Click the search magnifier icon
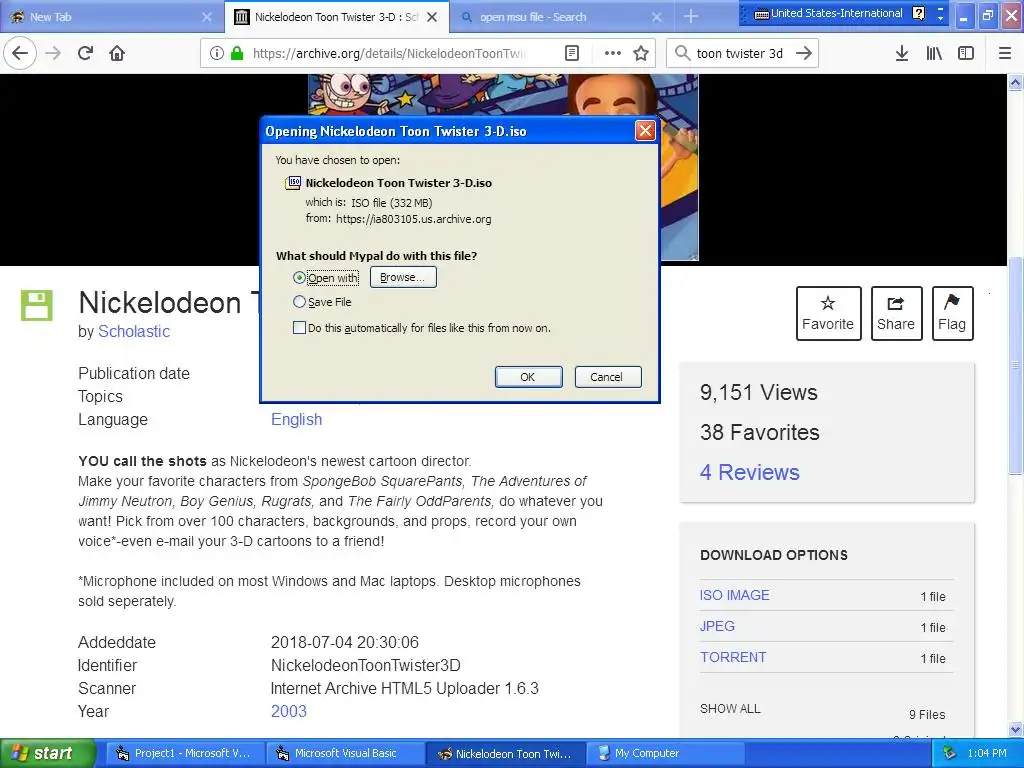1024x768 pixels. point(682,53)
